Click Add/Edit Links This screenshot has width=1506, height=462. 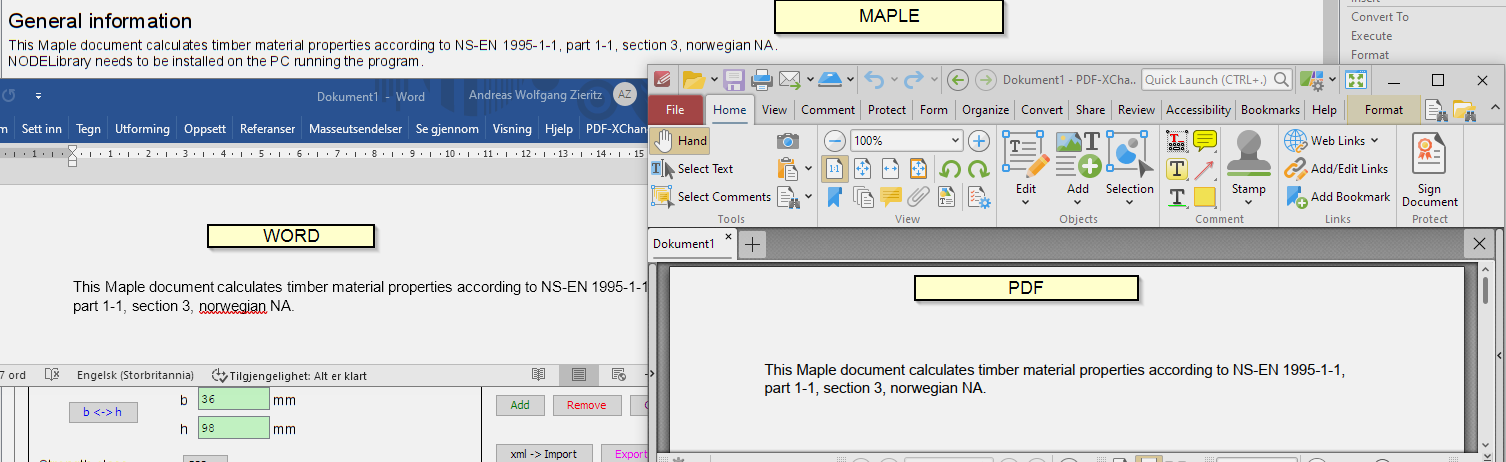pyautogui.click(x=1337, y=169)
